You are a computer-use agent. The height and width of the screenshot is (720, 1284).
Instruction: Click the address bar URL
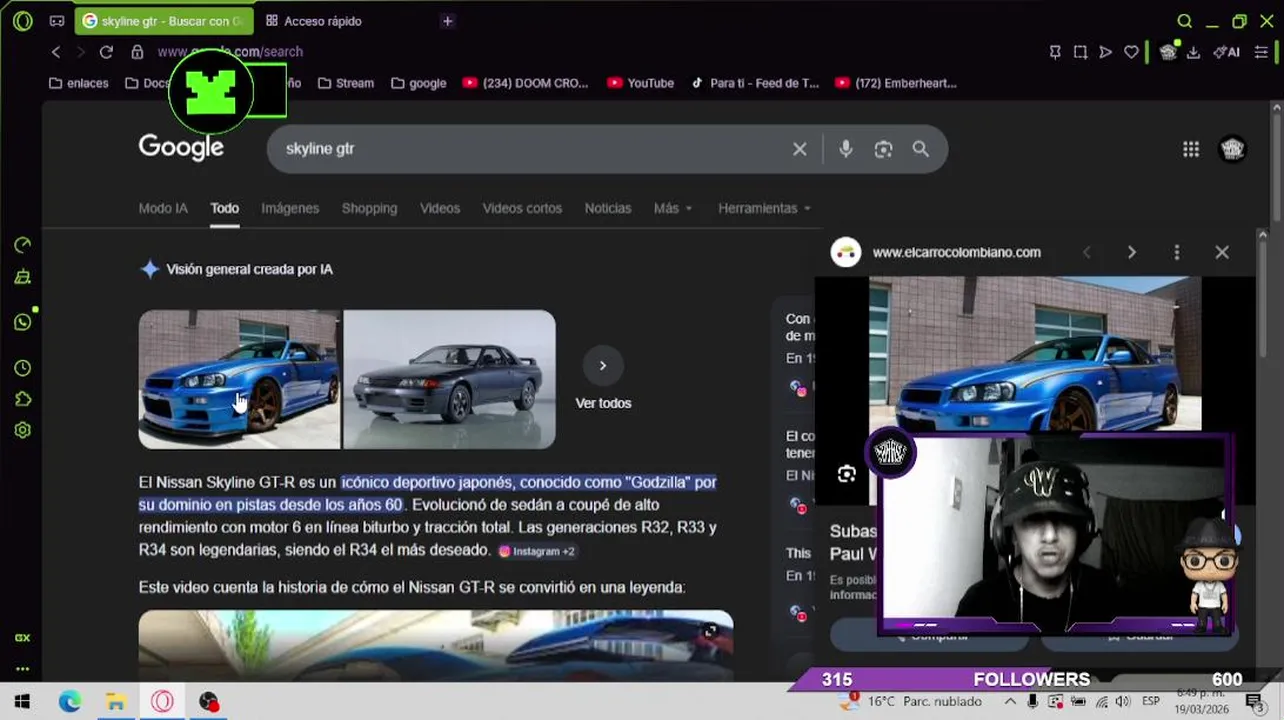[x=230, y=52]
